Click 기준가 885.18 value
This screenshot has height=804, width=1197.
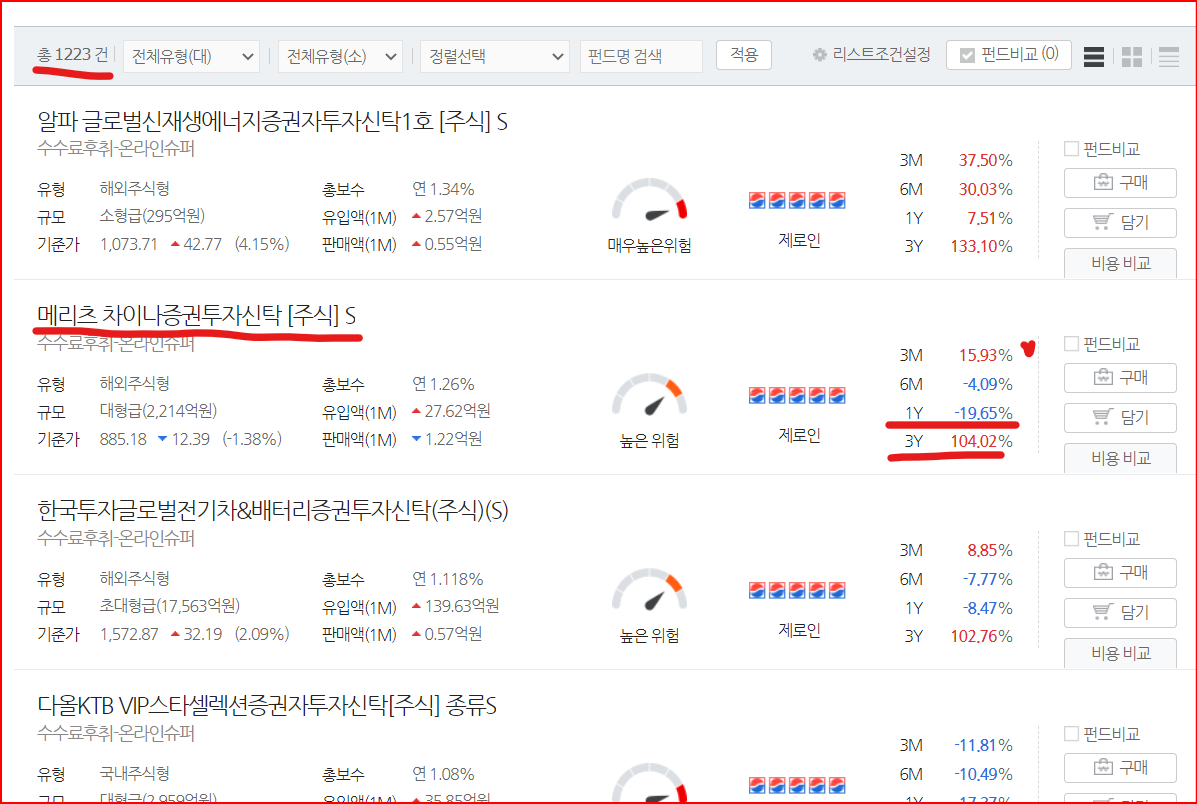123,439
